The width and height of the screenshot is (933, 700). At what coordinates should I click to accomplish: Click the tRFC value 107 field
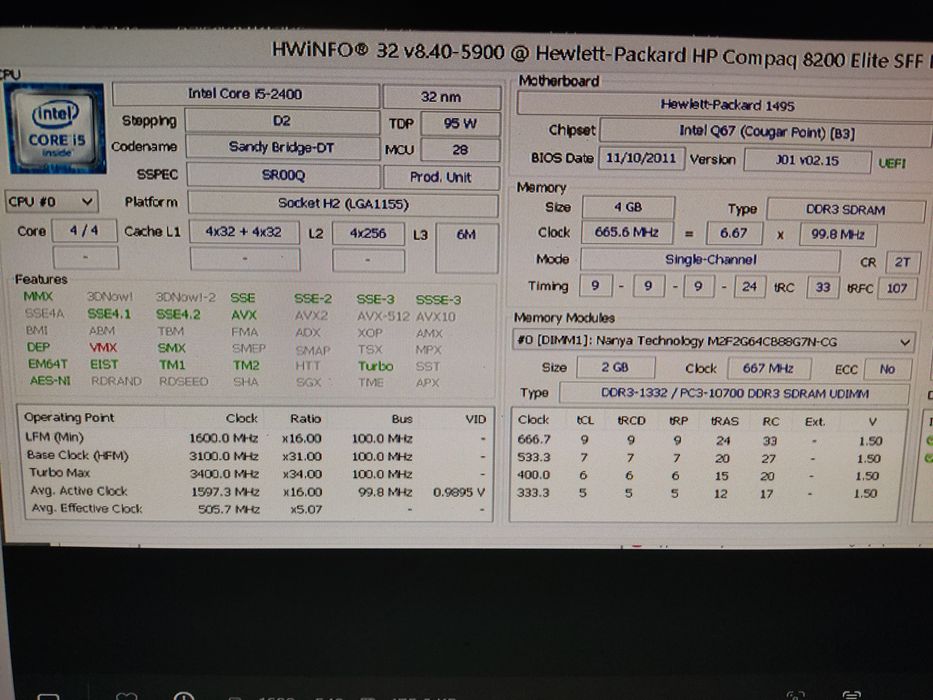coord(897,289)
